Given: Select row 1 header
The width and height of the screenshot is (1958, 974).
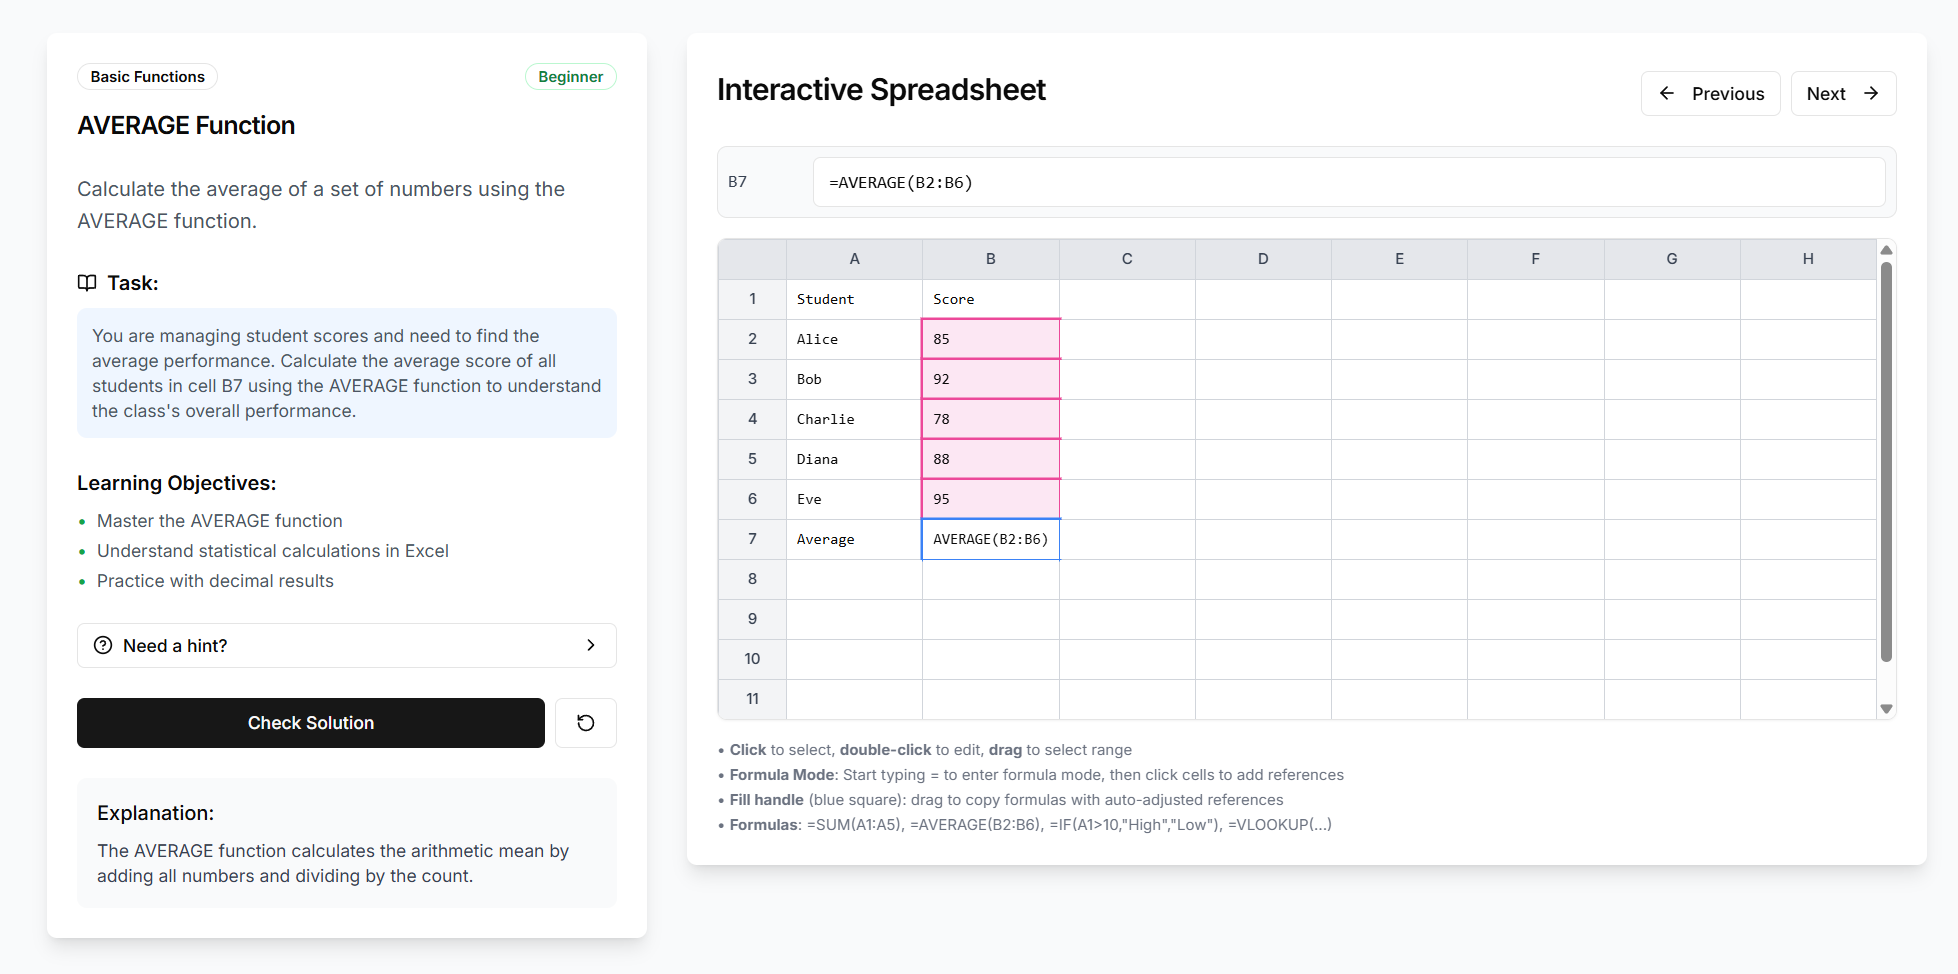Looking at the screenshot, I should 752,299.
